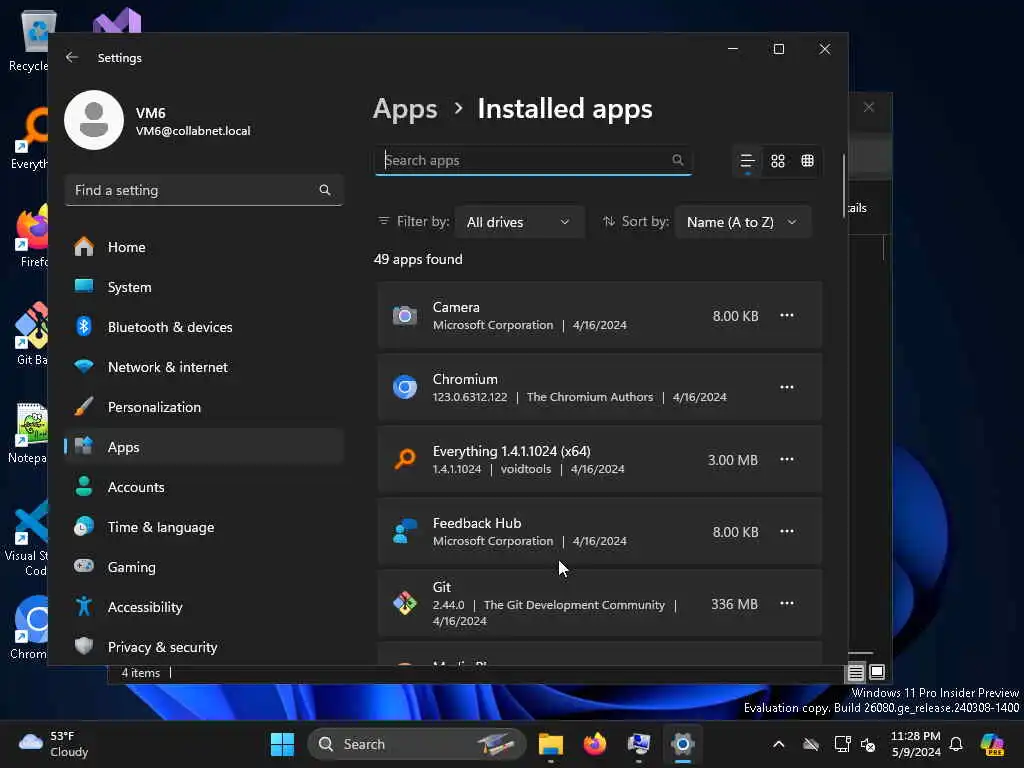This screenshot has height=768, width=1024.
Task: Open more options for Feedback Hub
Action: (787, 531)
